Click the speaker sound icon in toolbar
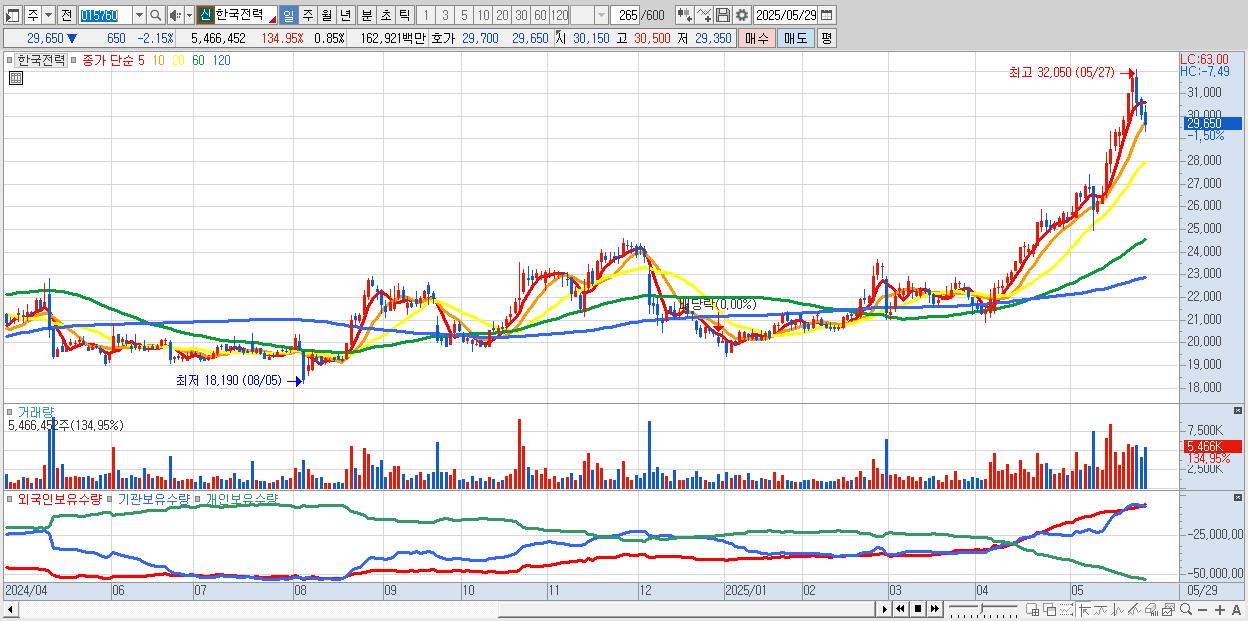Image resolution: width=1248 pixels, height=621 pixels. [175, 15]
